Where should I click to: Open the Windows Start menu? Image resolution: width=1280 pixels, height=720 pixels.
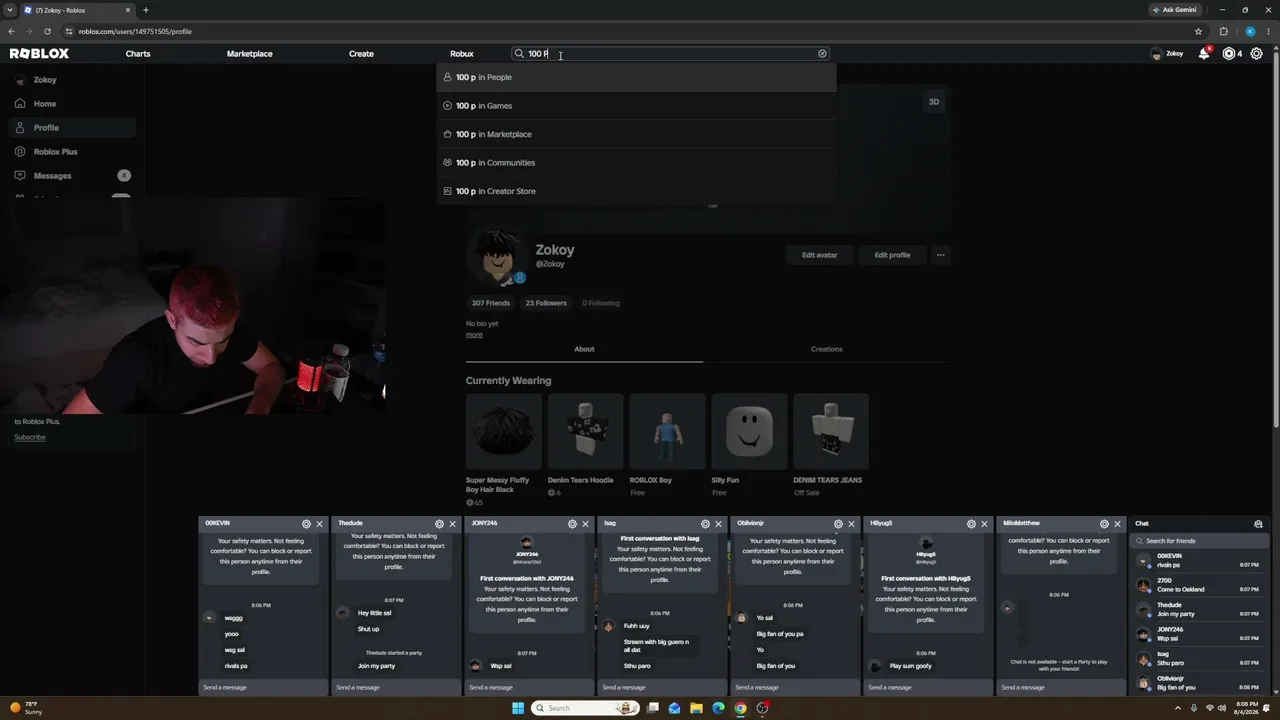point(518,708)
